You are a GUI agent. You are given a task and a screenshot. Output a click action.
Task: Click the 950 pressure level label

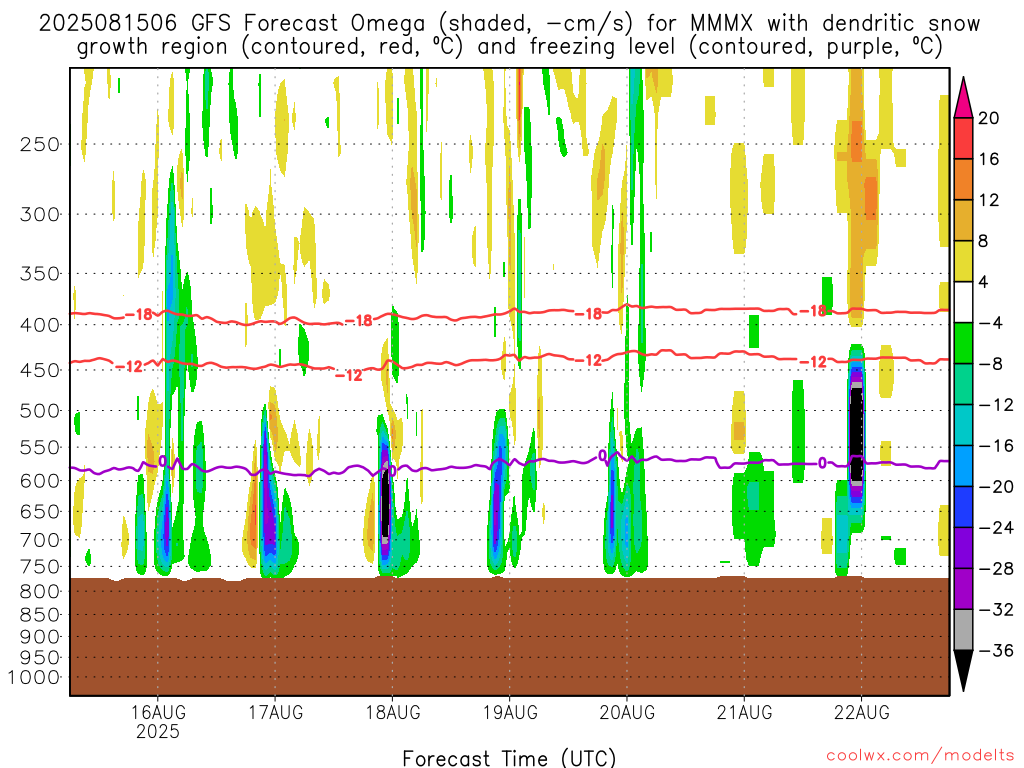pyautogui.click(x=40, y=658)
